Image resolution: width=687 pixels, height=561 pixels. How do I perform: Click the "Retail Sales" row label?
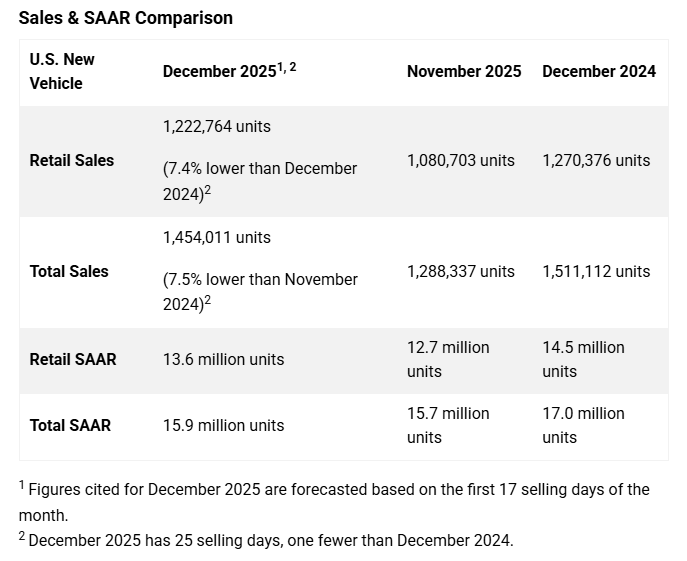[x=72, y=160]
